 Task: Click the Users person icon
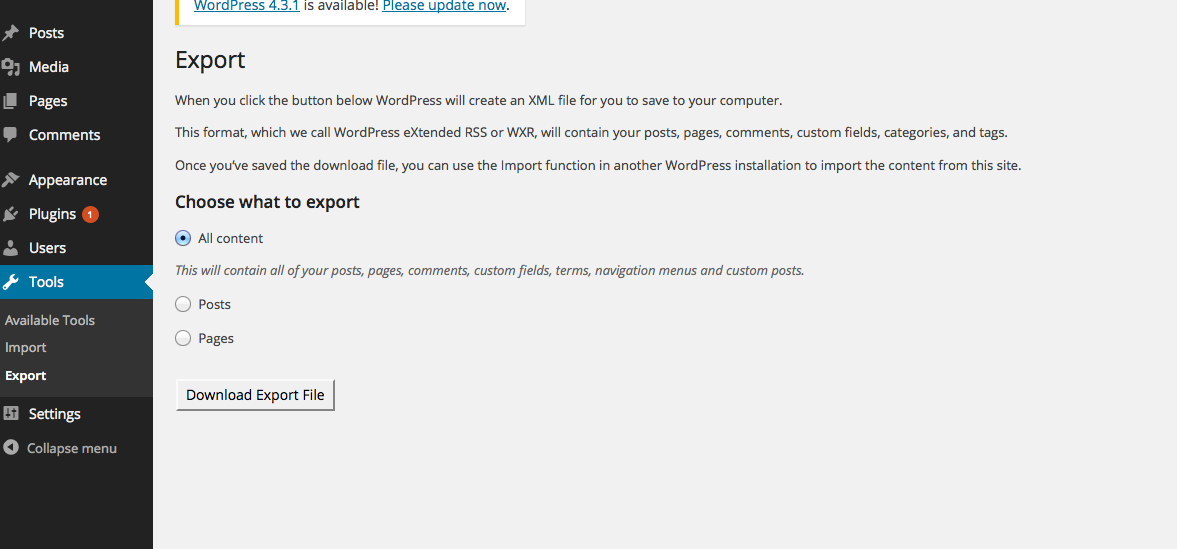click(11, 248)
